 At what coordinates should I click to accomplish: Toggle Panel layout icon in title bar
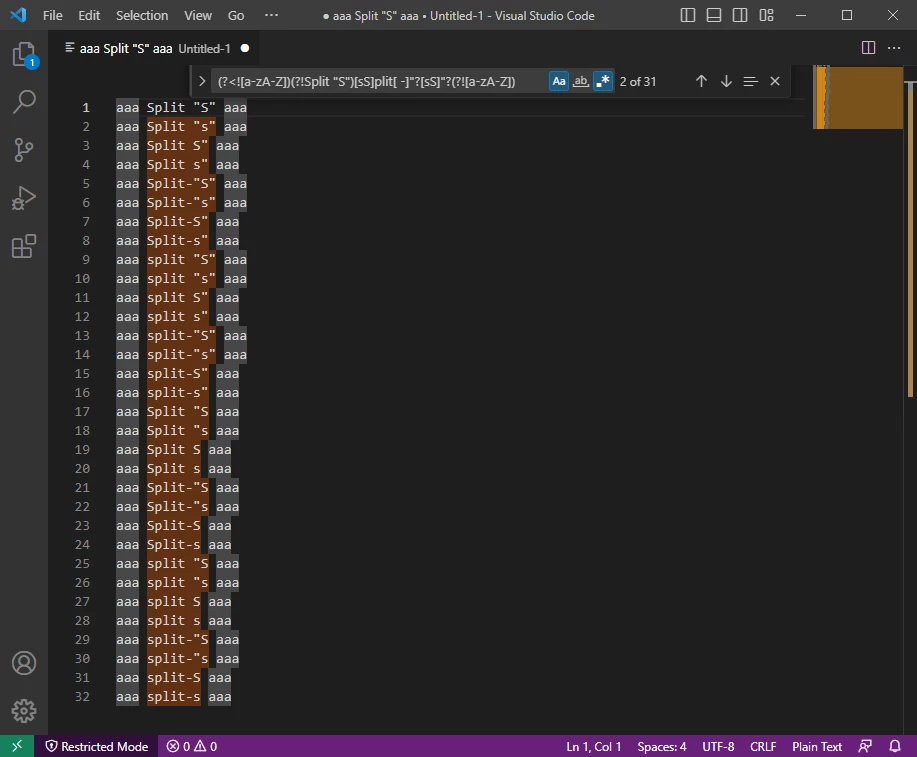click(713, 15)
